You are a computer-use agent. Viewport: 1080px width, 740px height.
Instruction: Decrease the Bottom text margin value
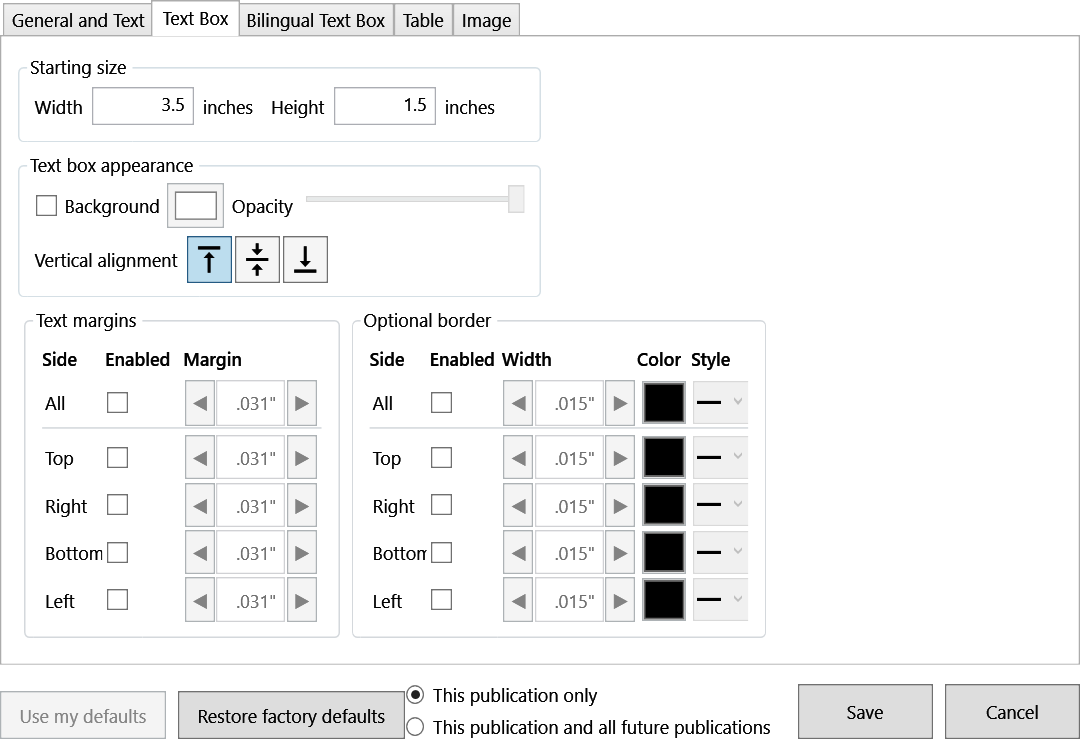tap(200, 553)
